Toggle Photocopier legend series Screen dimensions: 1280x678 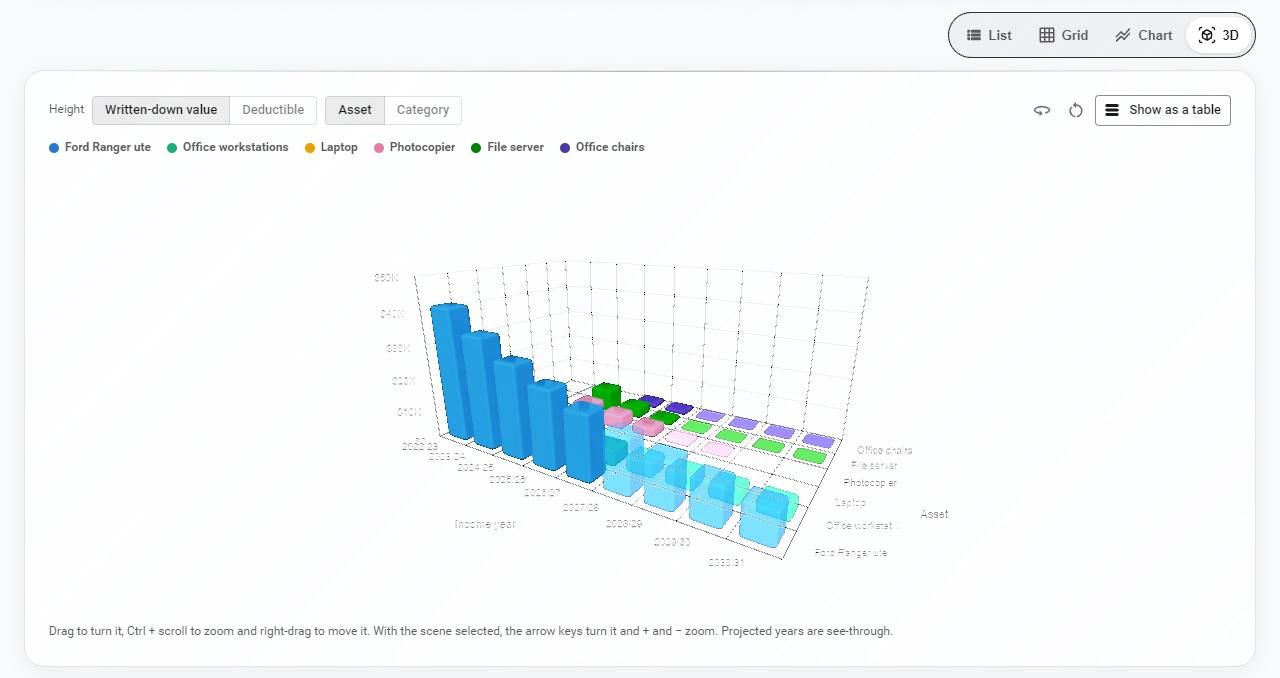415,147
